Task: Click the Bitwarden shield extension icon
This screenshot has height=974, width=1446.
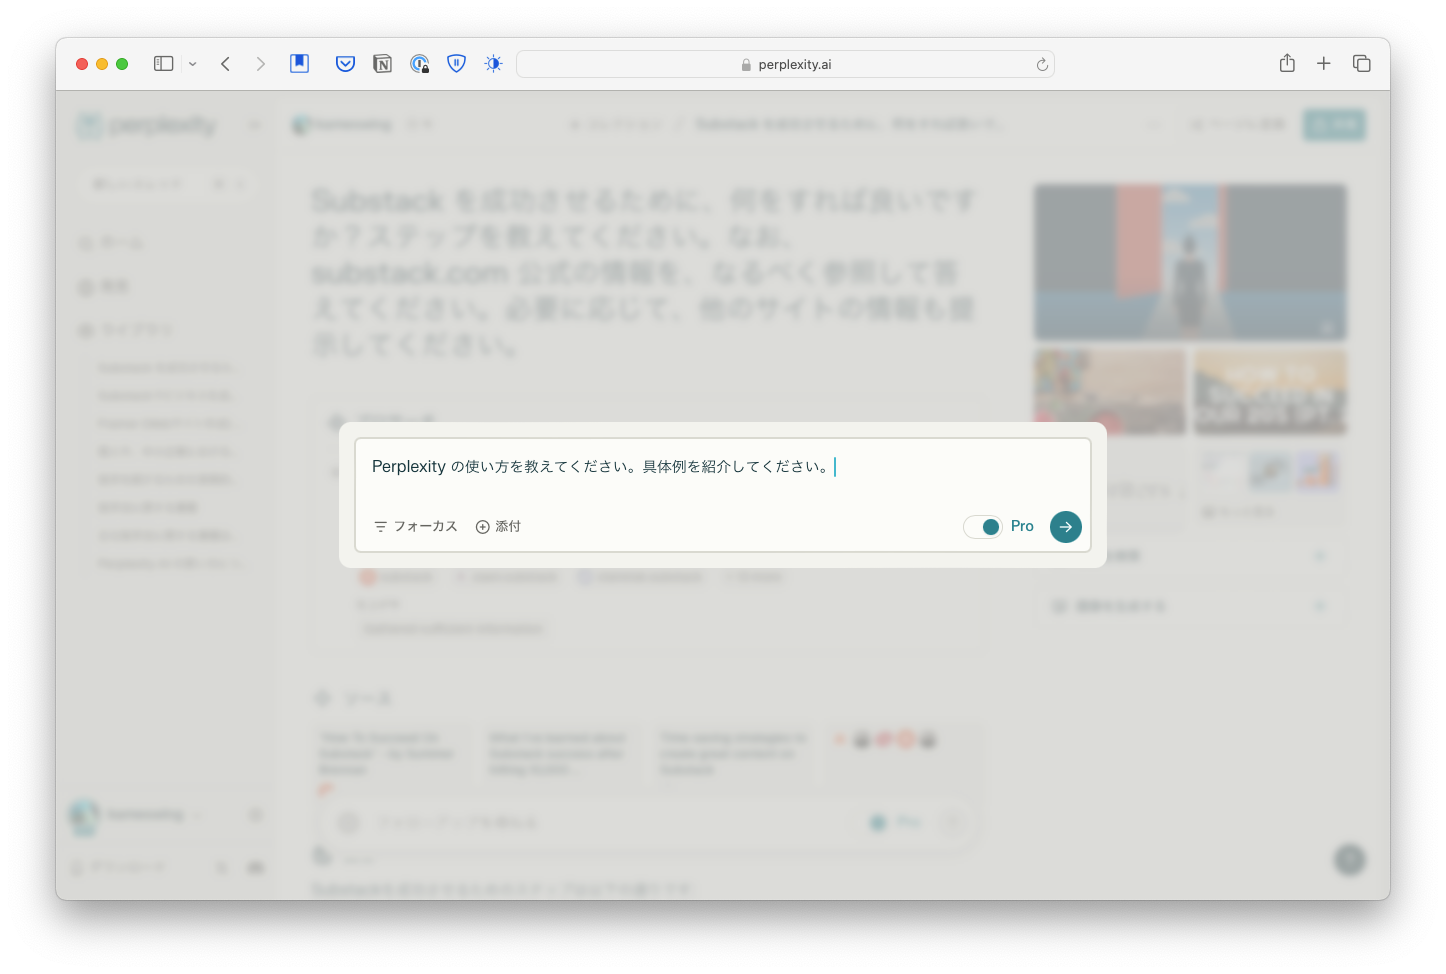Action: coord(456,64)
